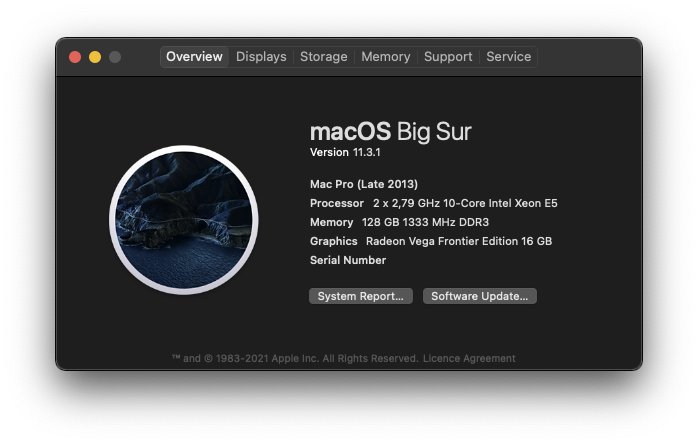Open the Service tab

pos(509,57)
